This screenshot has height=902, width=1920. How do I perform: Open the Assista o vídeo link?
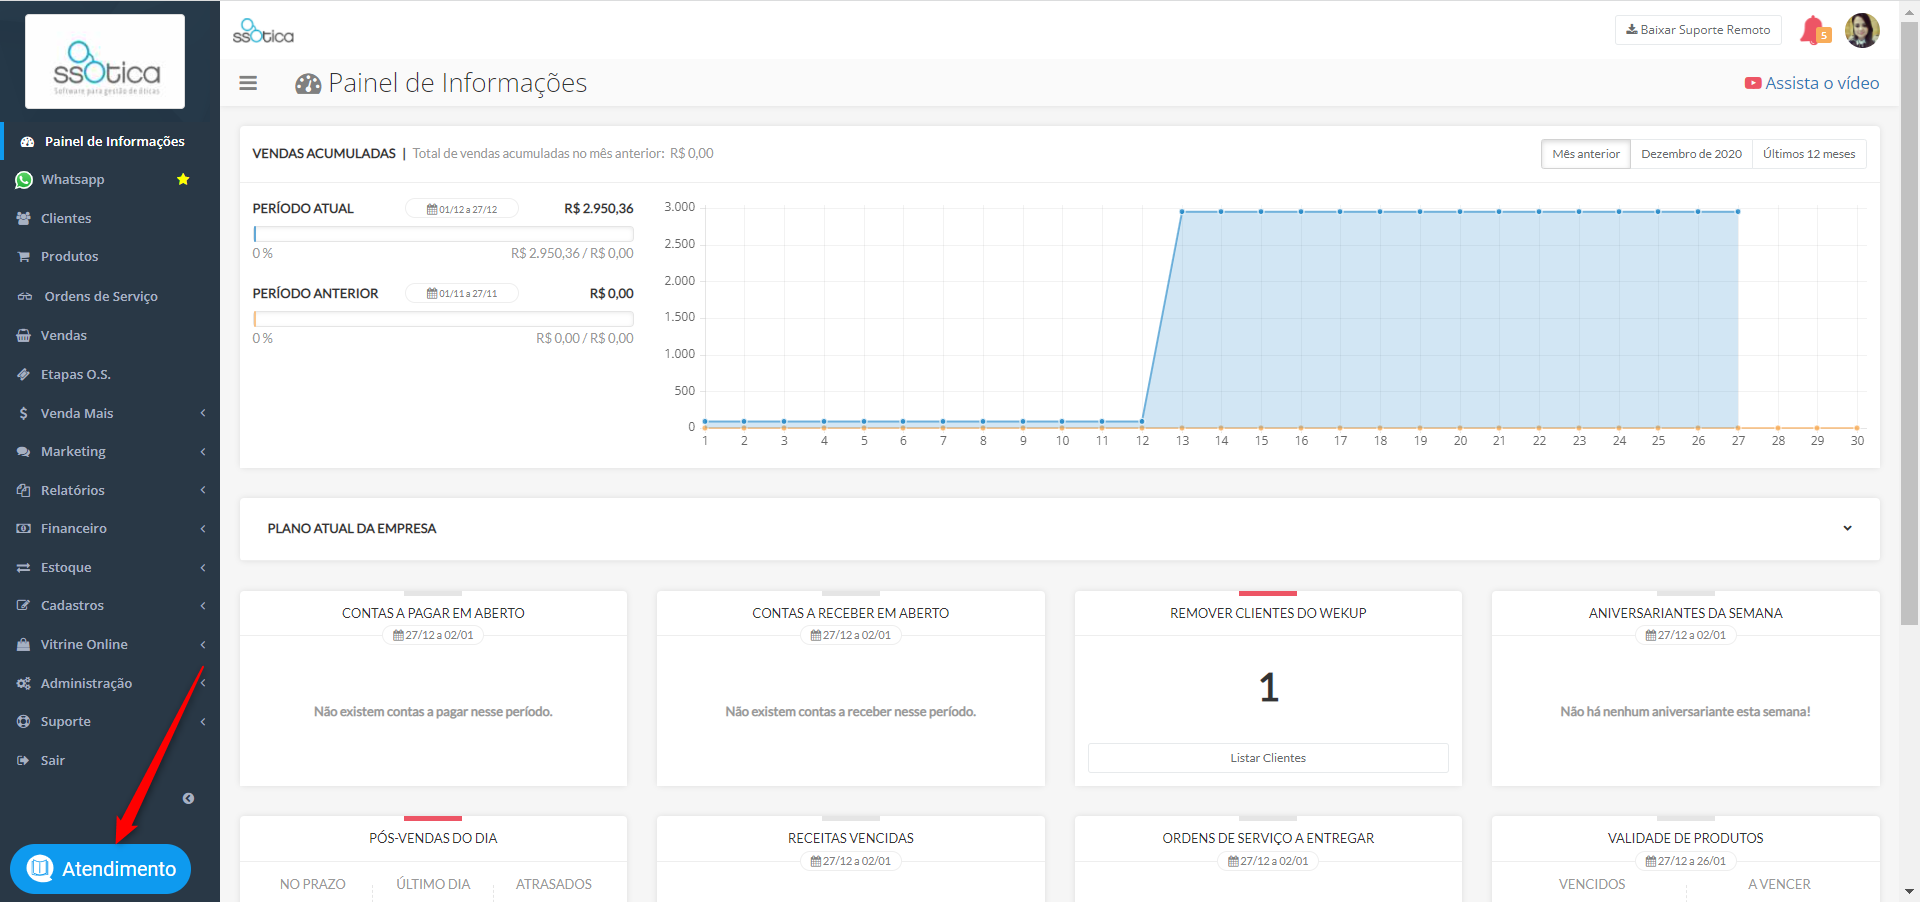(x=1812, y=83)
